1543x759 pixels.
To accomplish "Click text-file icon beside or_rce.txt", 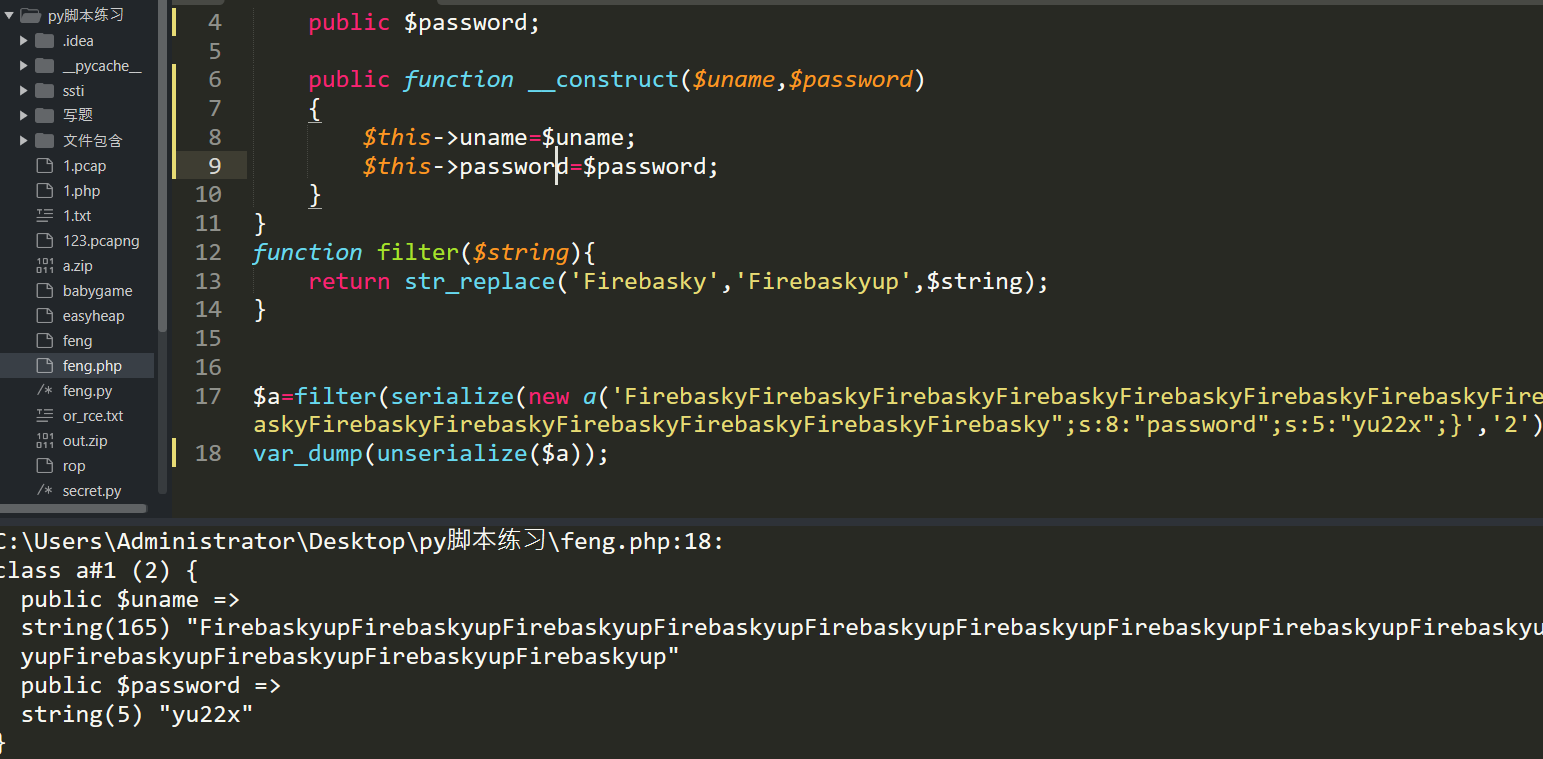I will click(x=44, y=415).
